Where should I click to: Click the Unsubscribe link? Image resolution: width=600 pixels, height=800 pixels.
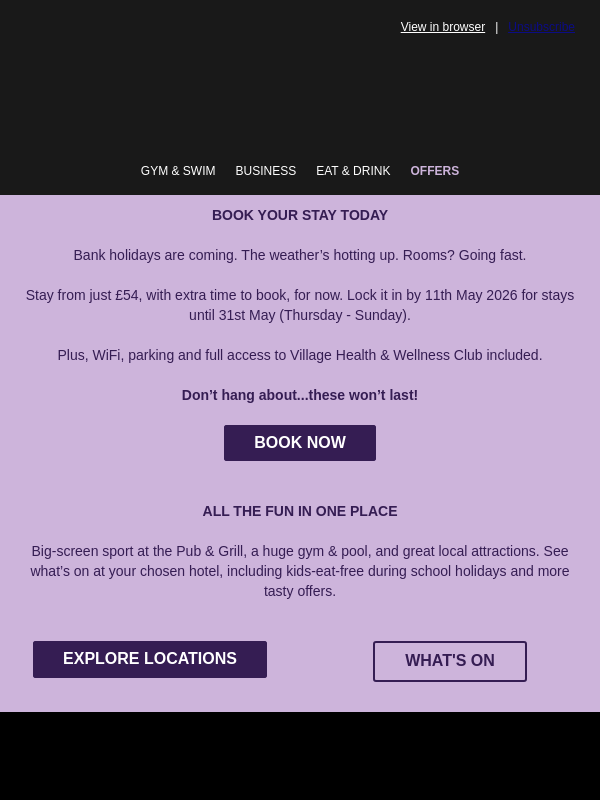541,27
